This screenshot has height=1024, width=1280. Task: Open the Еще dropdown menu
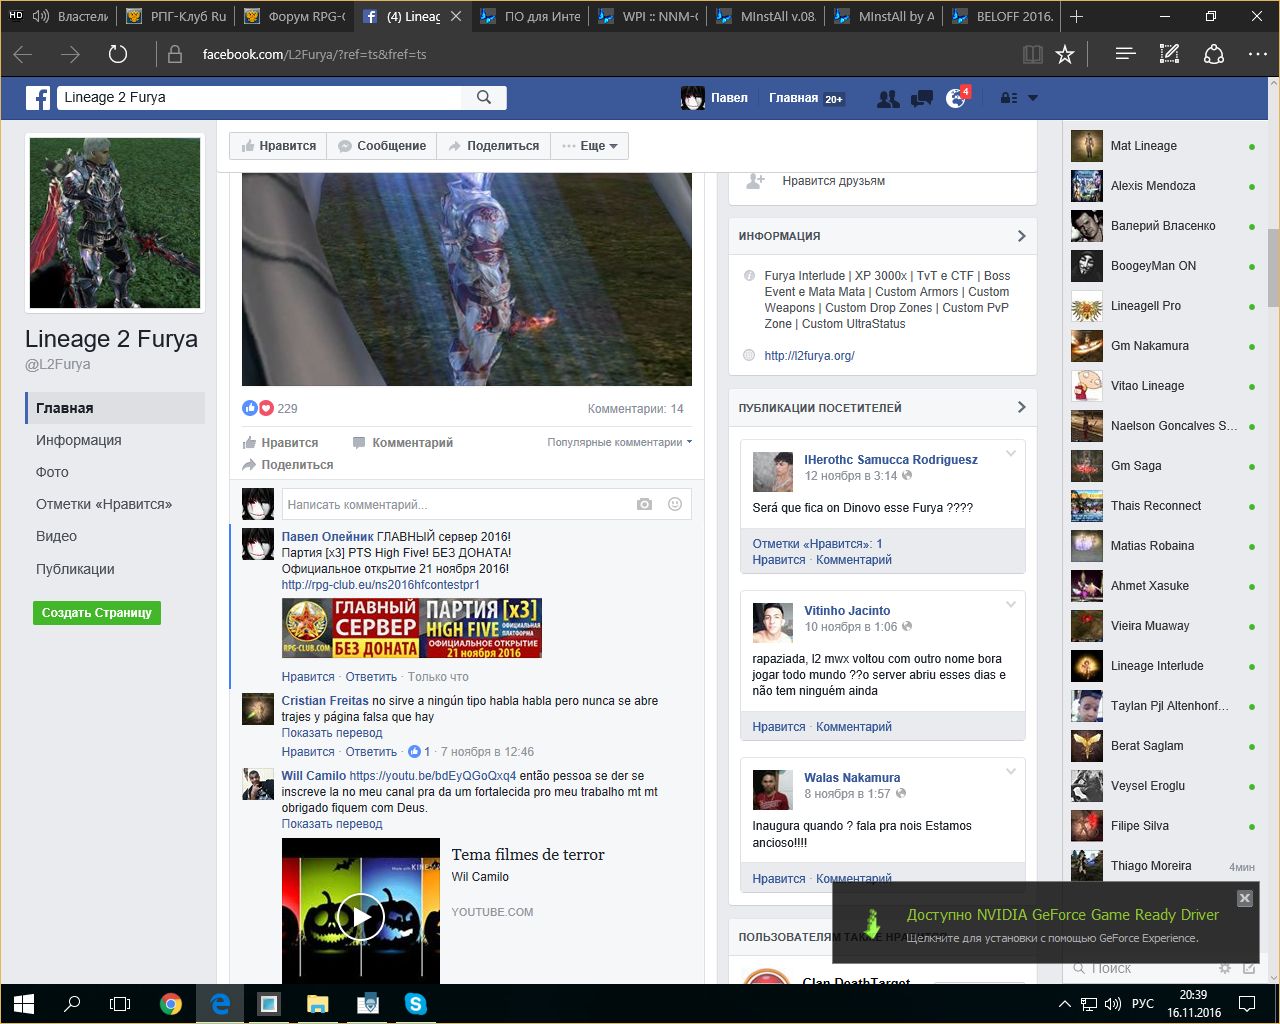pyautogui.click(x=590, y=146)
